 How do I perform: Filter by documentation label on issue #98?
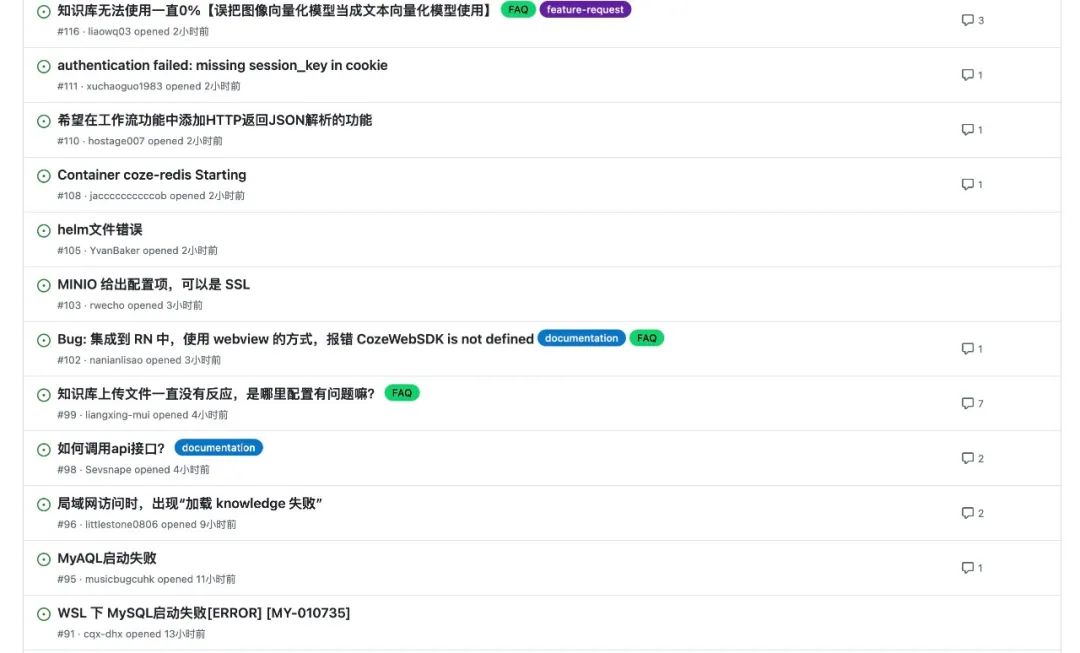tap(218, 448)
